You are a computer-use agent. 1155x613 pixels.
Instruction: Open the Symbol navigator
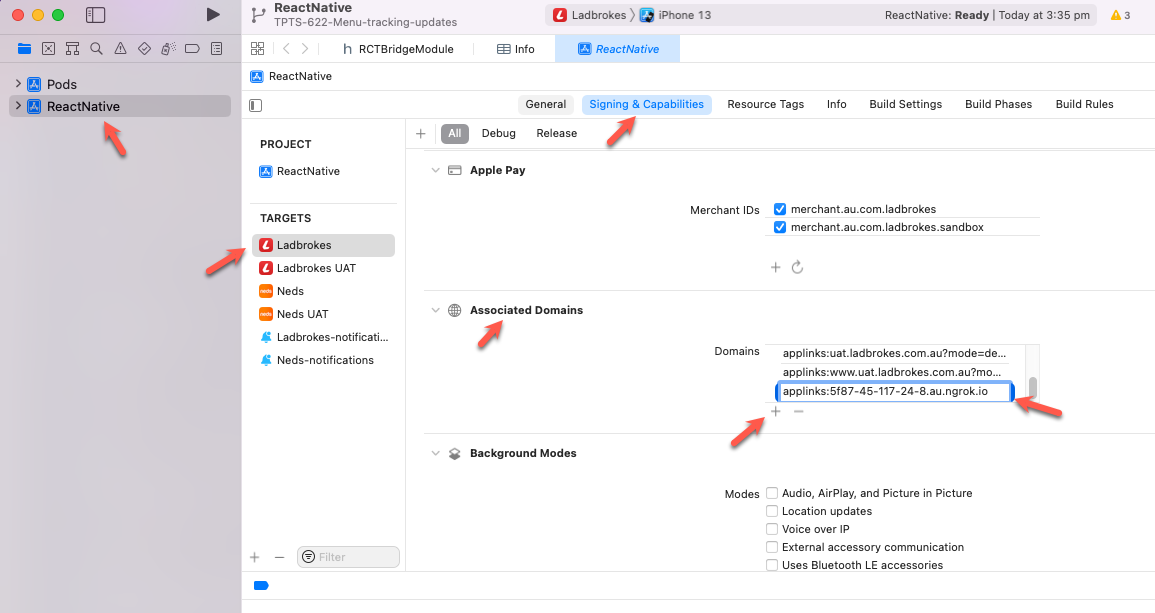[72, 49]
